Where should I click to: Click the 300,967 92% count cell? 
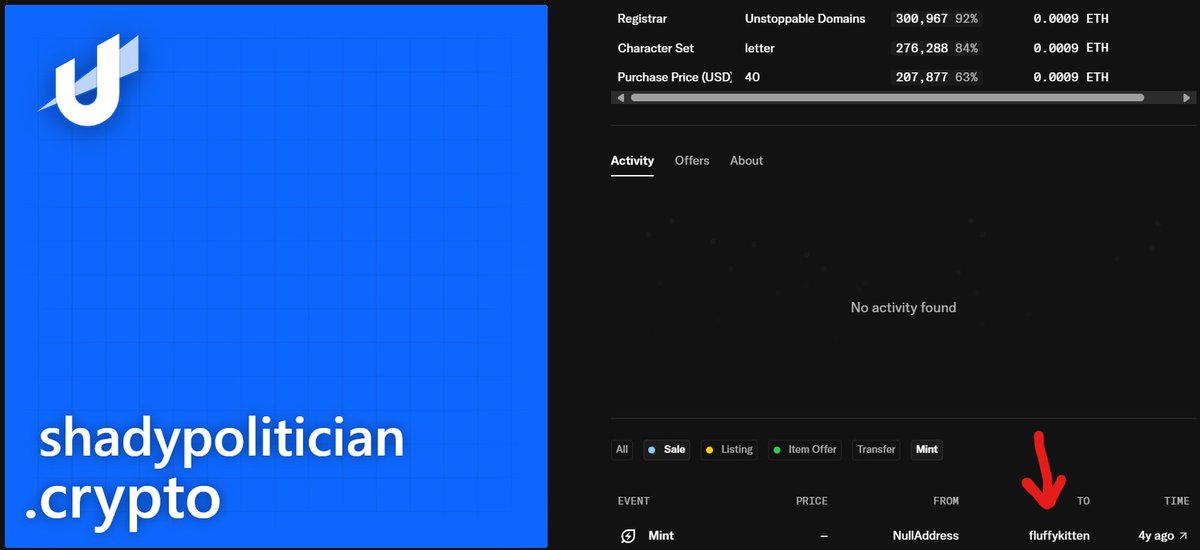[x=935, y=19]
